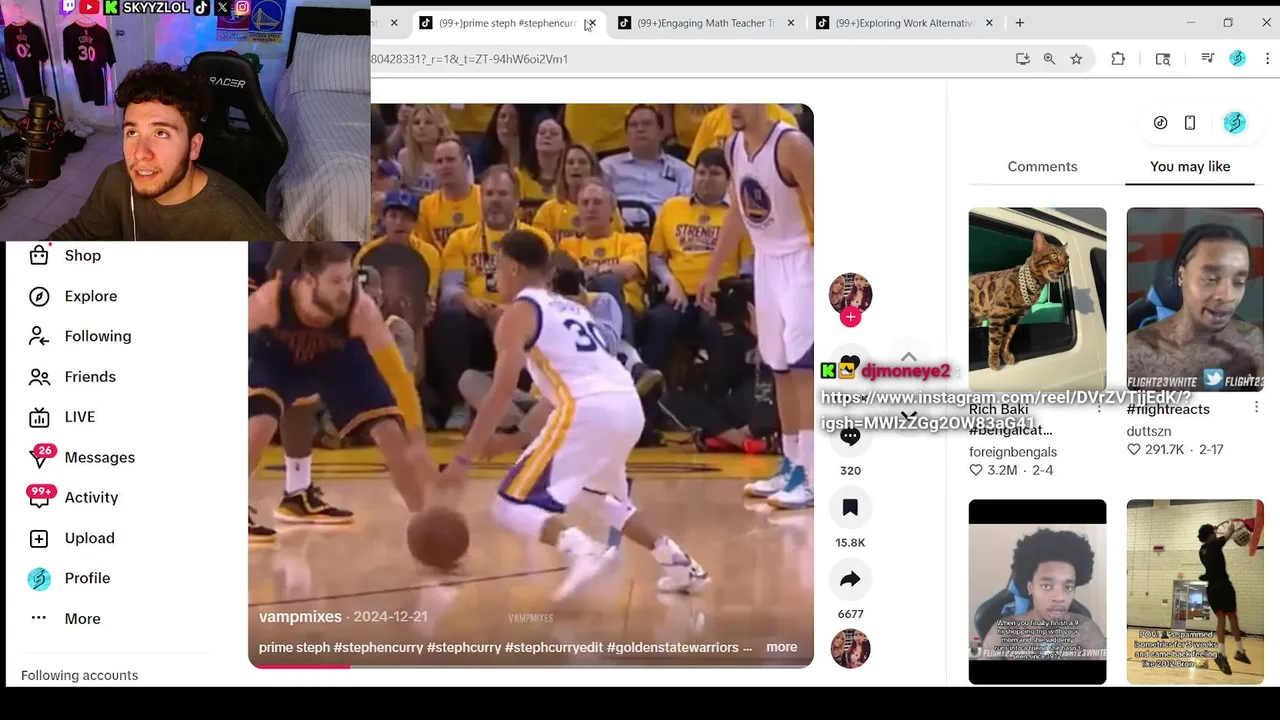Open the Chrome three-dot menu
The height and width of the screenshot is (720, 1280).
[1267, 59]
